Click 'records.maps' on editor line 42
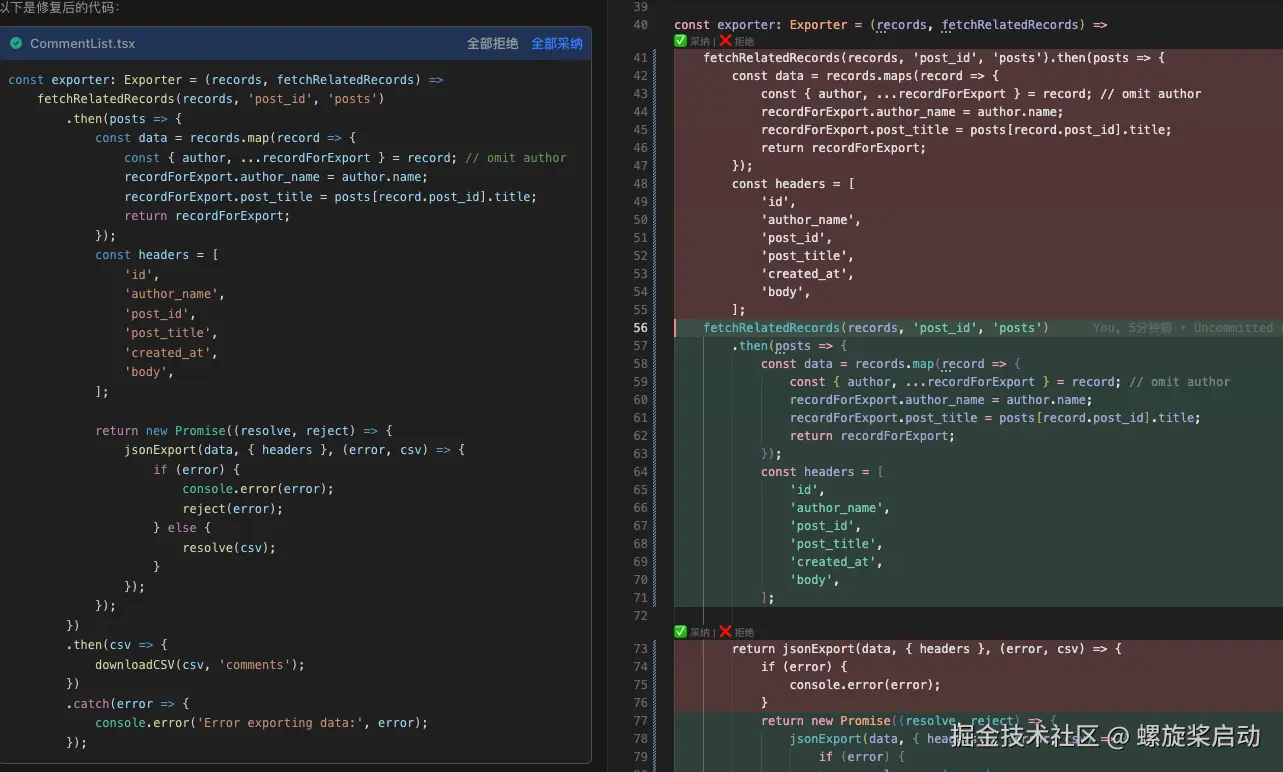The height and width of the screenshot is (772, 1283). (870, 76)
